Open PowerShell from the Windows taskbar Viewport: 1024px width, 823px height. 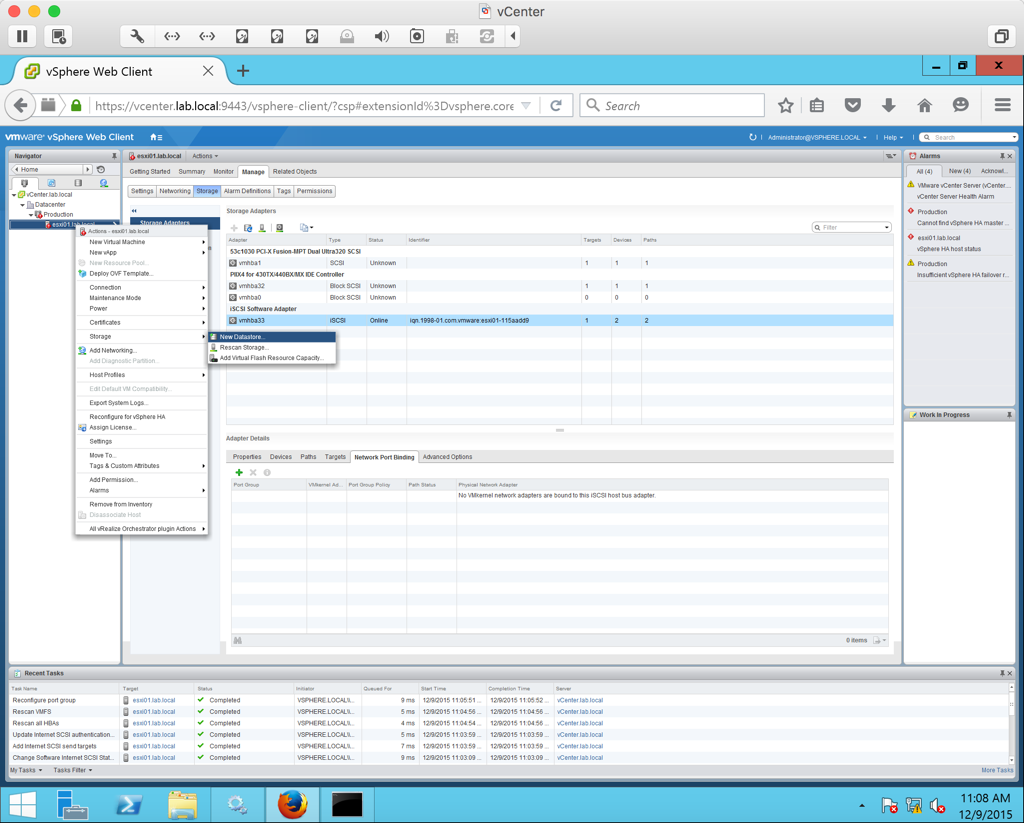127,804
